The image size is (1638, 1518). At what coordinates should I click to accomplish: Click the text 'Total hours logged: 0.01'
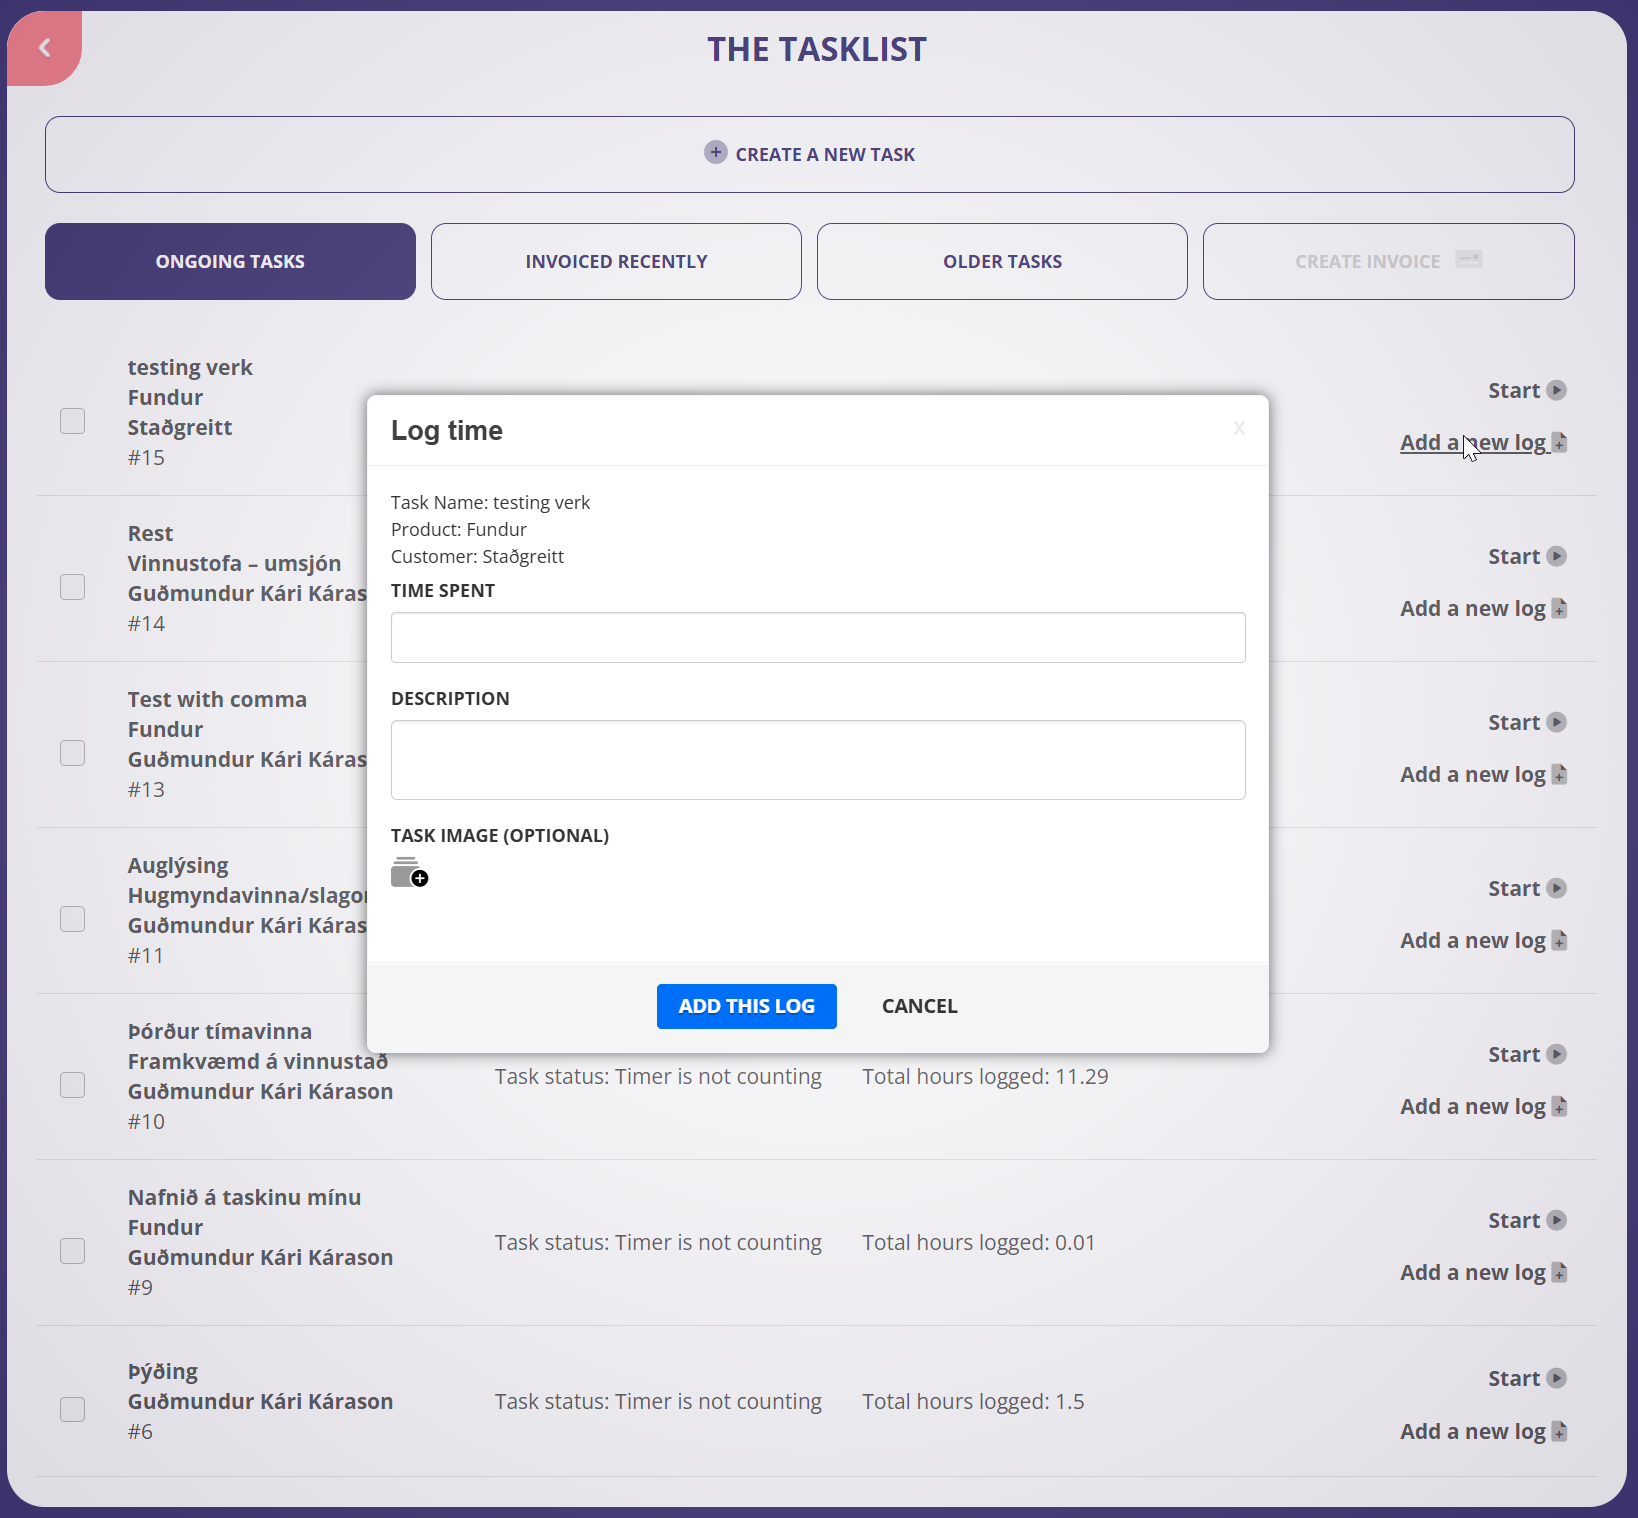tap(979, 1243)
